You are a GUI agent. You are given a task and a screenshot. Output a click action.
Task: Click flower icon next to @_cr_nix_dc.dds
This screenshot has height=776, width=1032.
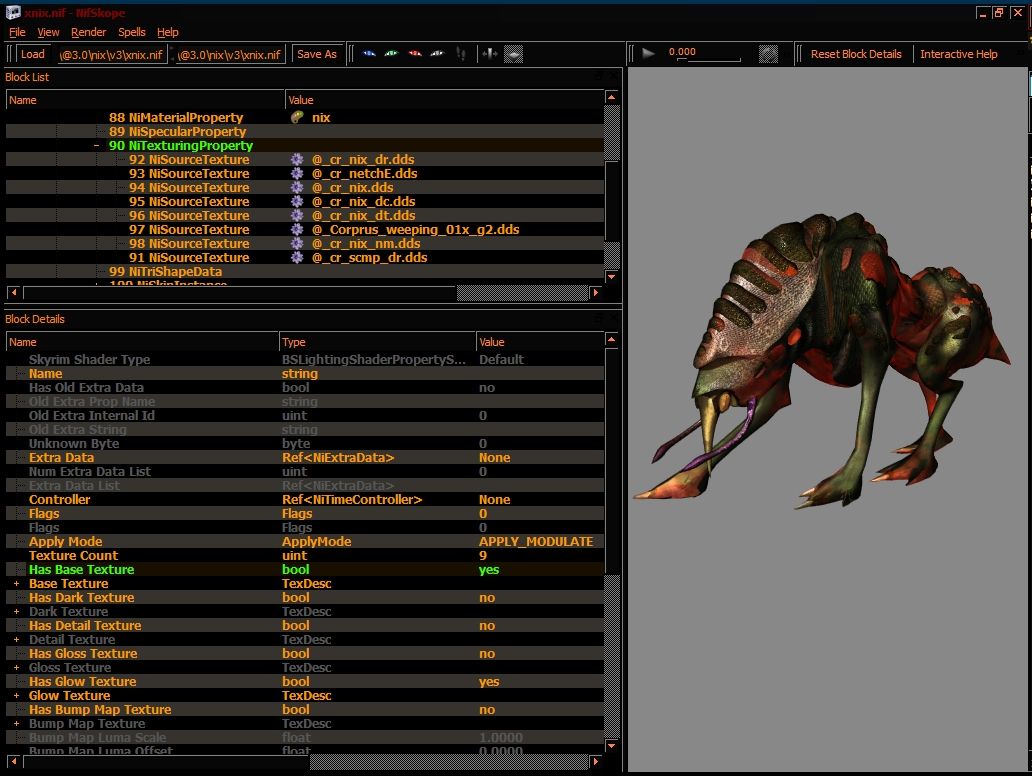pyautogui.click(x=297, y=201)
